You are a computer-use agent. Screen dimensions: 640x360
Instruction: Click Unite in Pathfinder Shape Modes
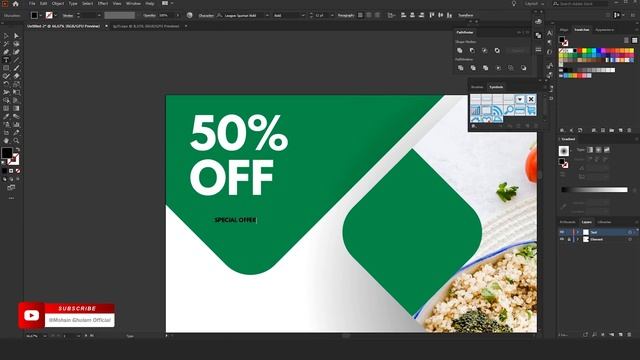[x=460, y=51]
